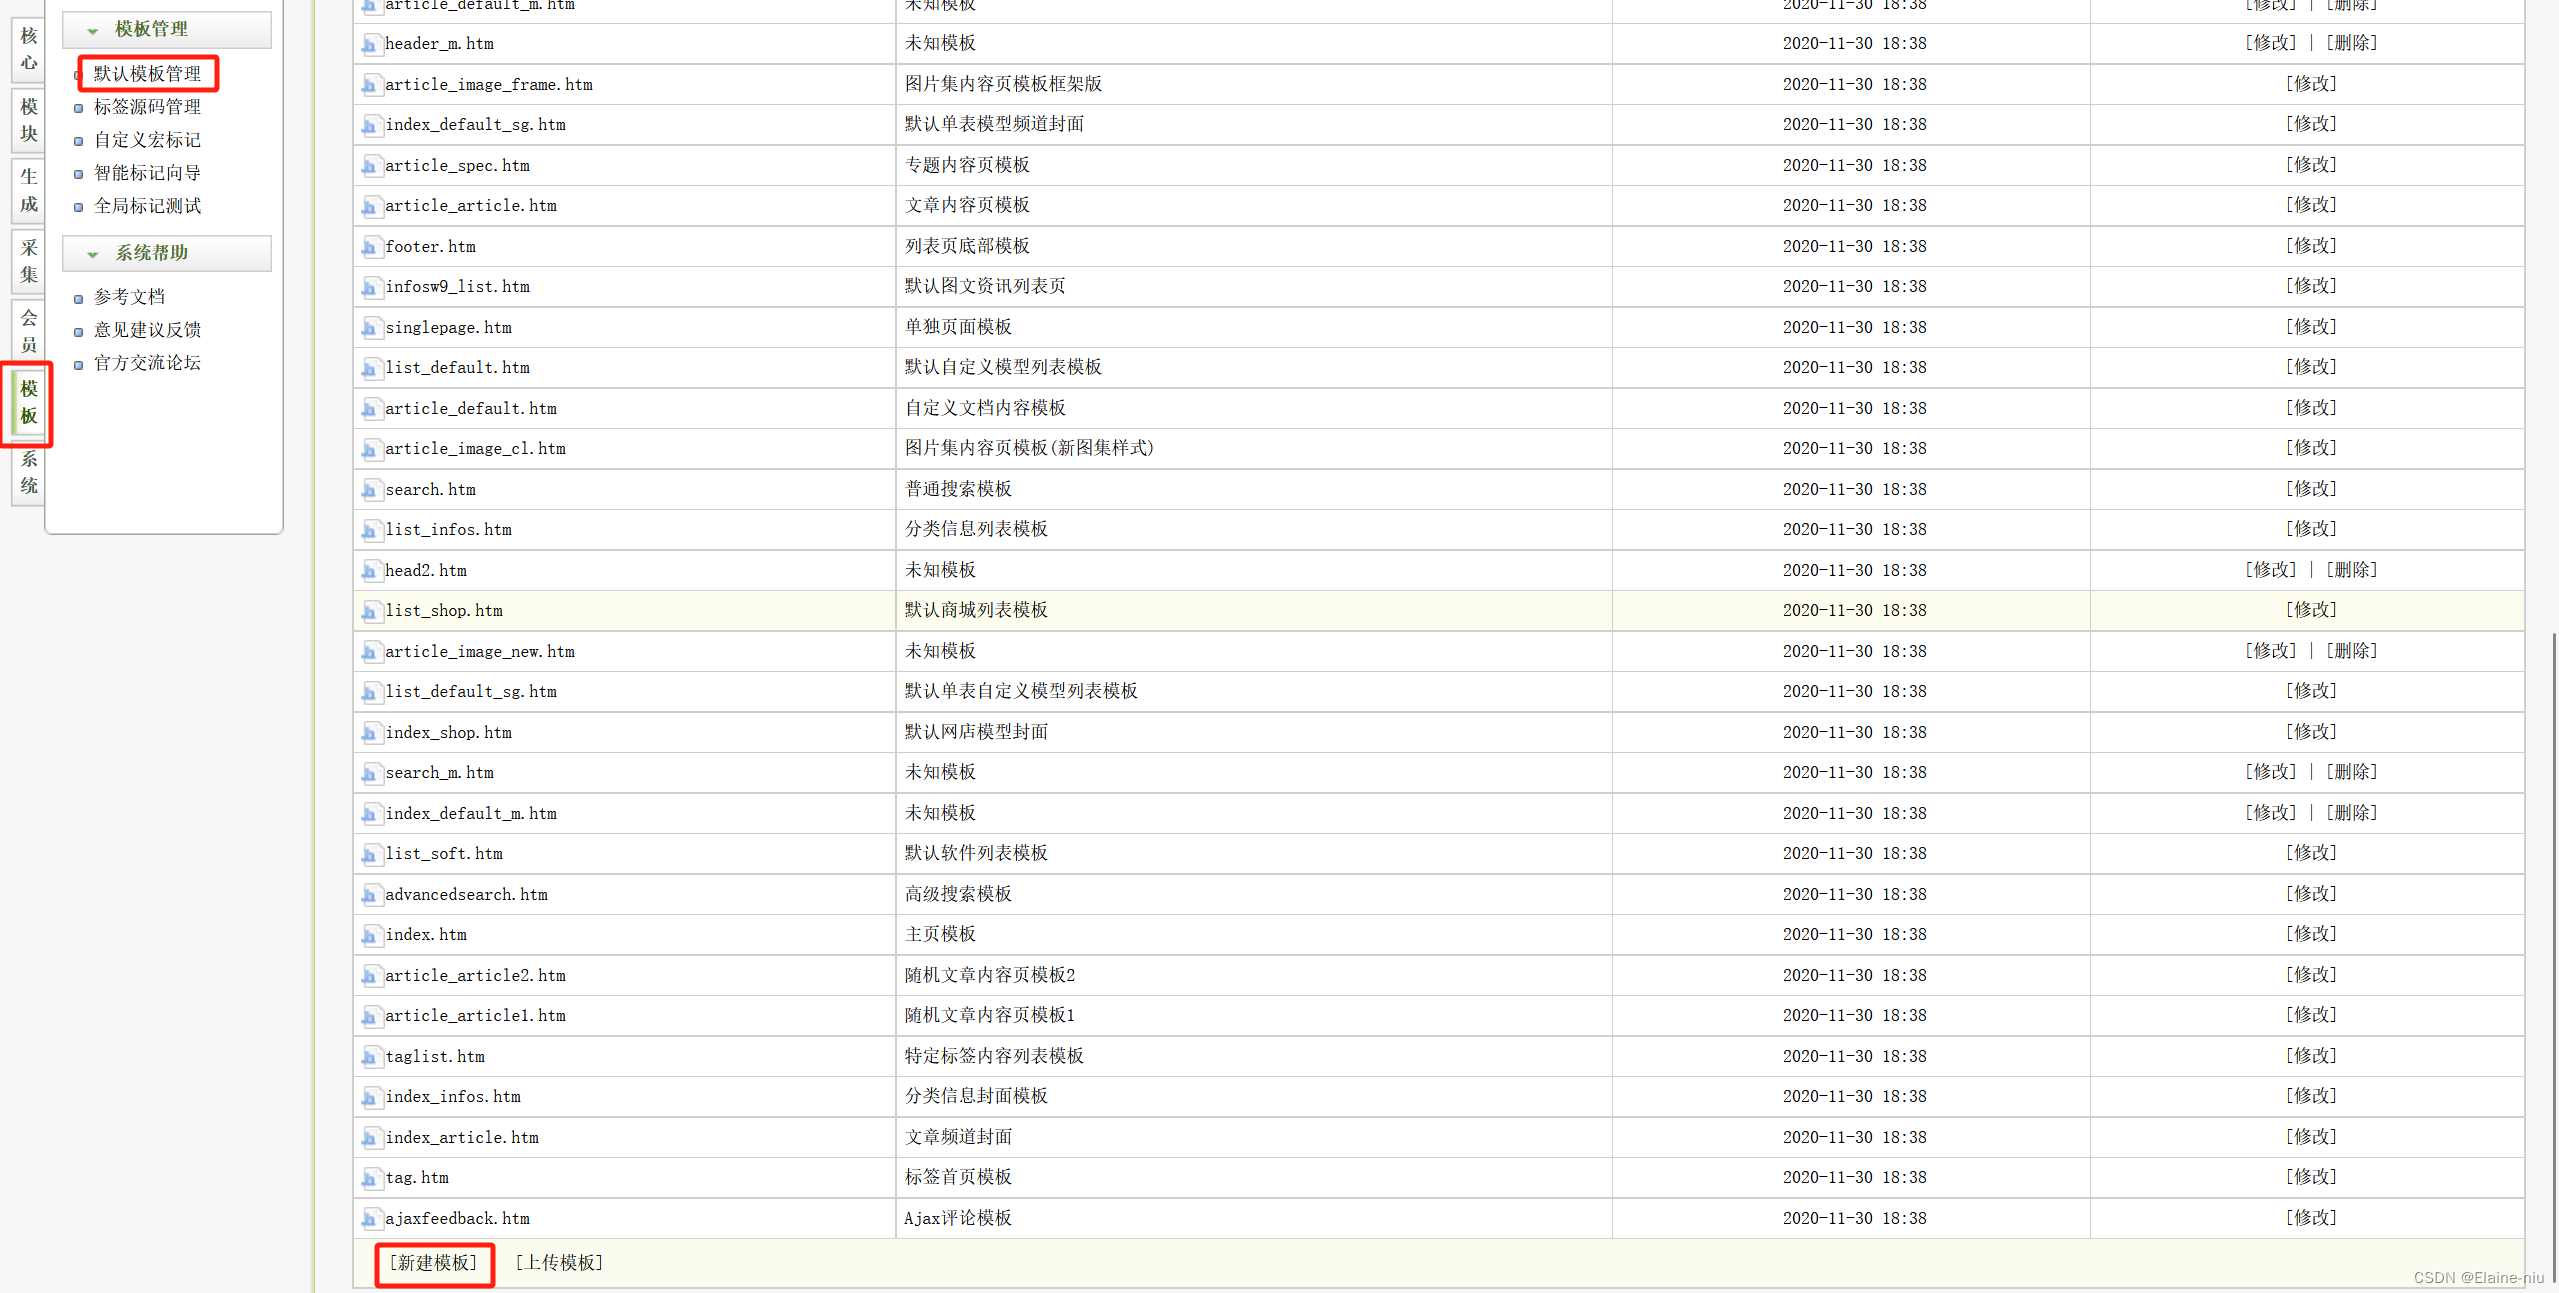
Task: Open 意见建议反馈 help link
Action: tap(147, 330)
